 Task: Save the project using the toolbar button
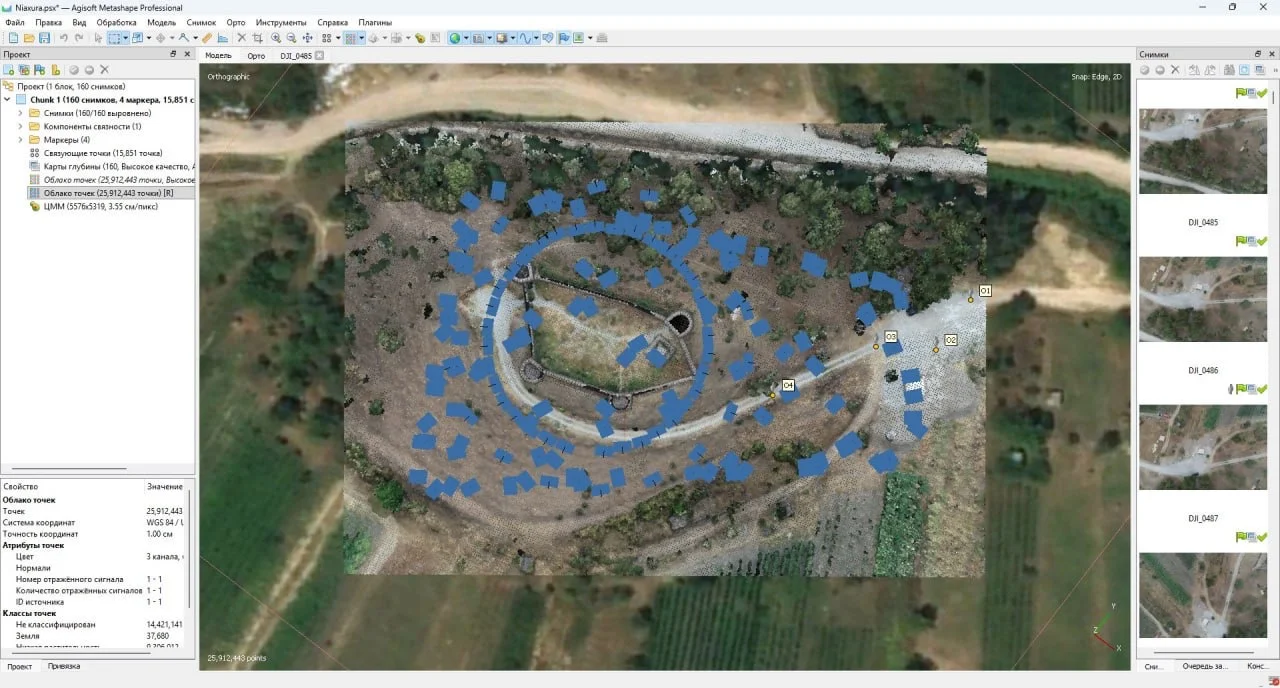tap(44, 37)
